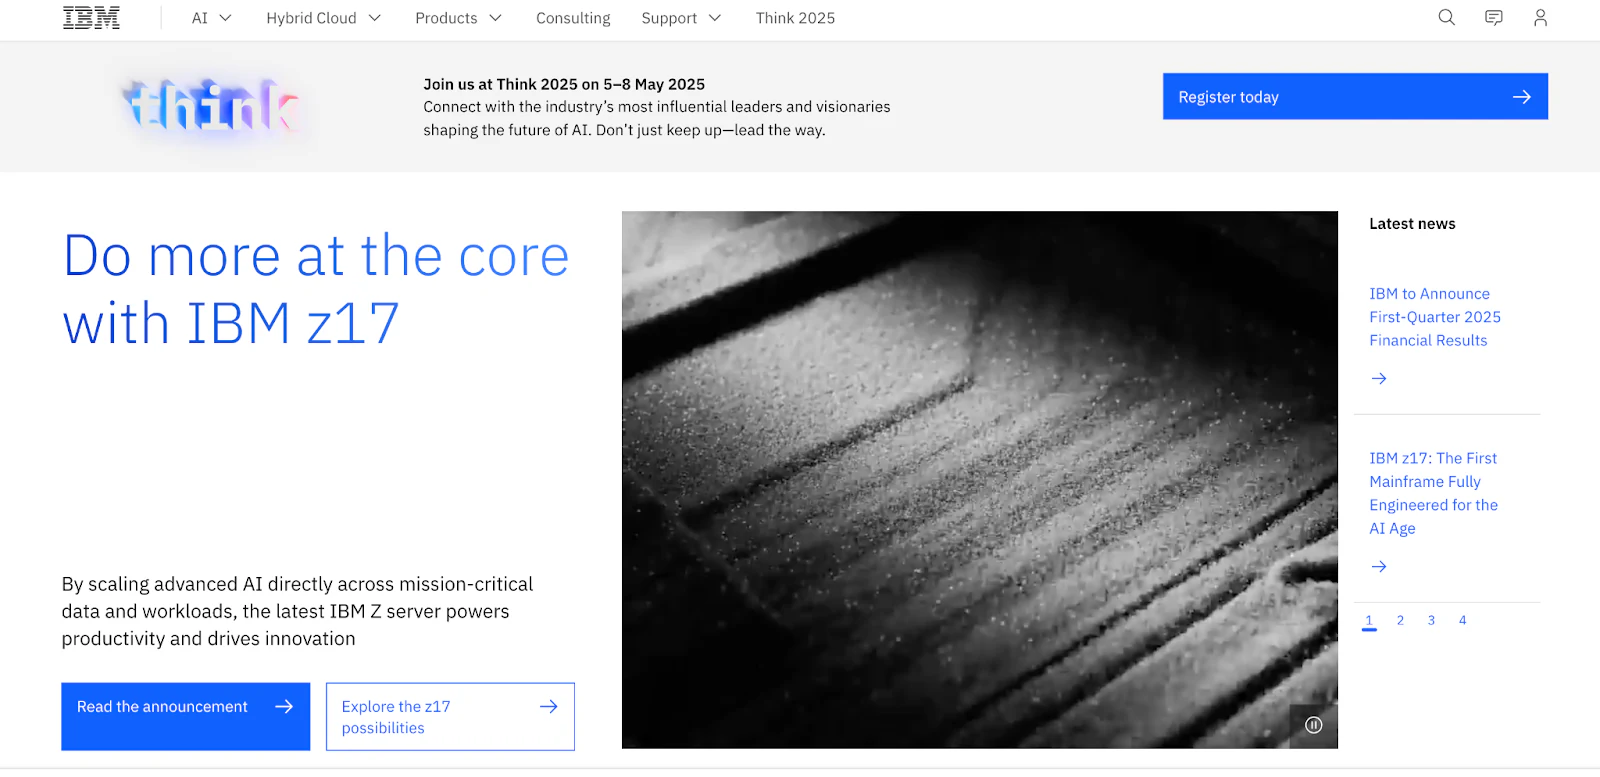Click arrow under First-Quarter 2025 Financial Results
The width and height of the screenshot is (1600, 777).
pos(1379,378)
